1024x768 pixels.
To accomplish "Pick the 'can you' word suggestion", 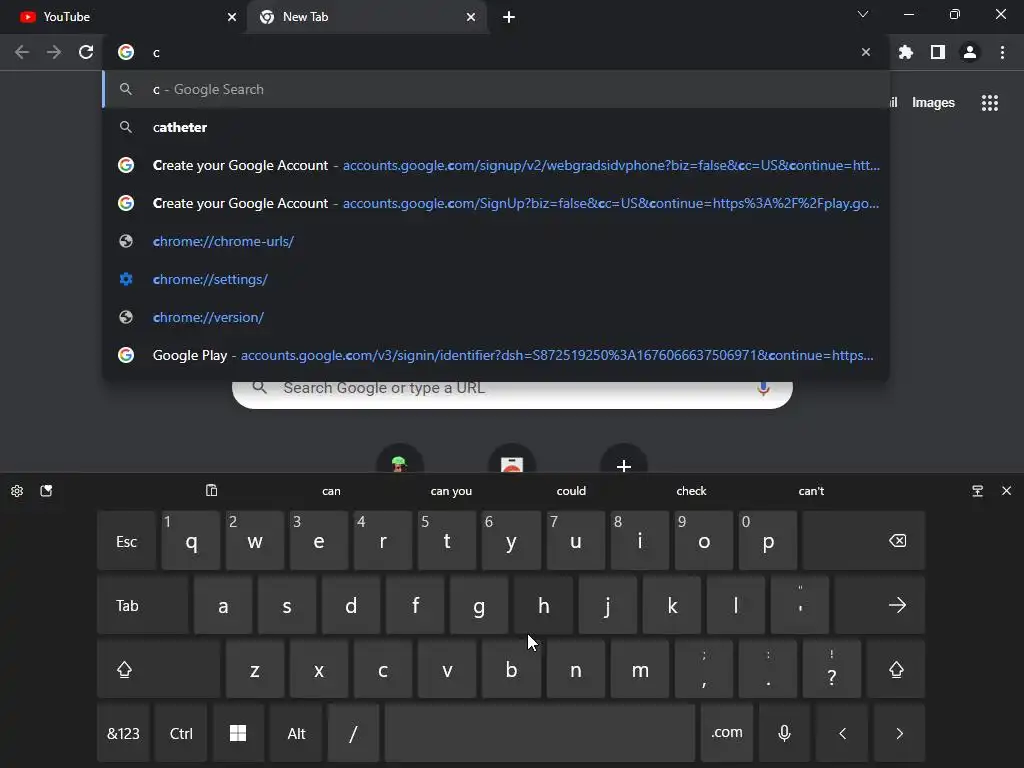I will coord(451,491).
